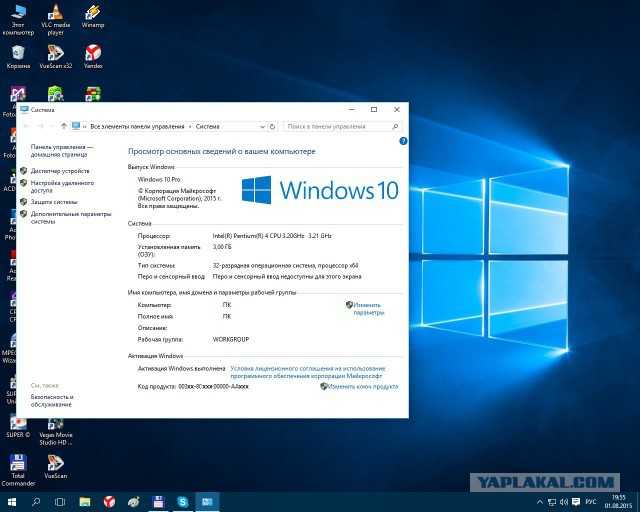Minimize the Система window

352,109
